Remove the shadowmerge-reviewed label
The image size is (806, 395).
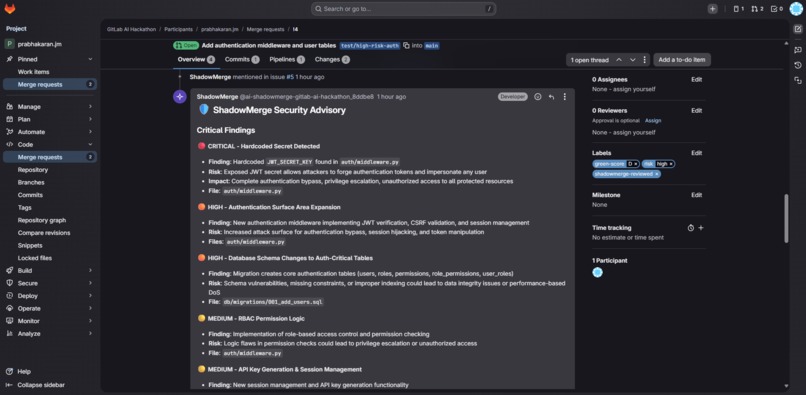click(x=657, y=174)
